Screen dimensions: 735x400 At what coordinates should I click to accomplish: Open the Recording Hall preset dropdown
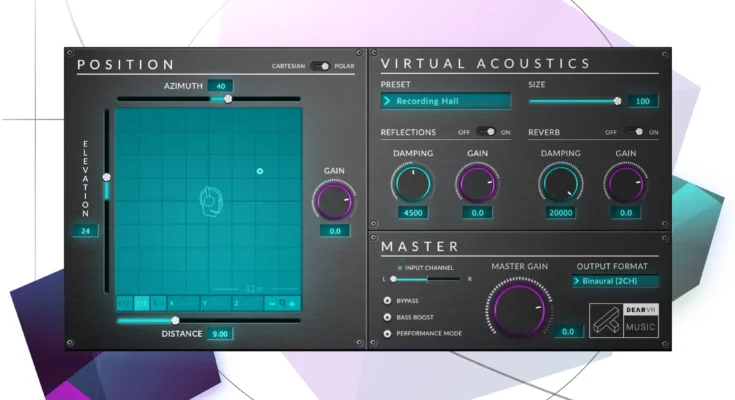coord(445,101)
